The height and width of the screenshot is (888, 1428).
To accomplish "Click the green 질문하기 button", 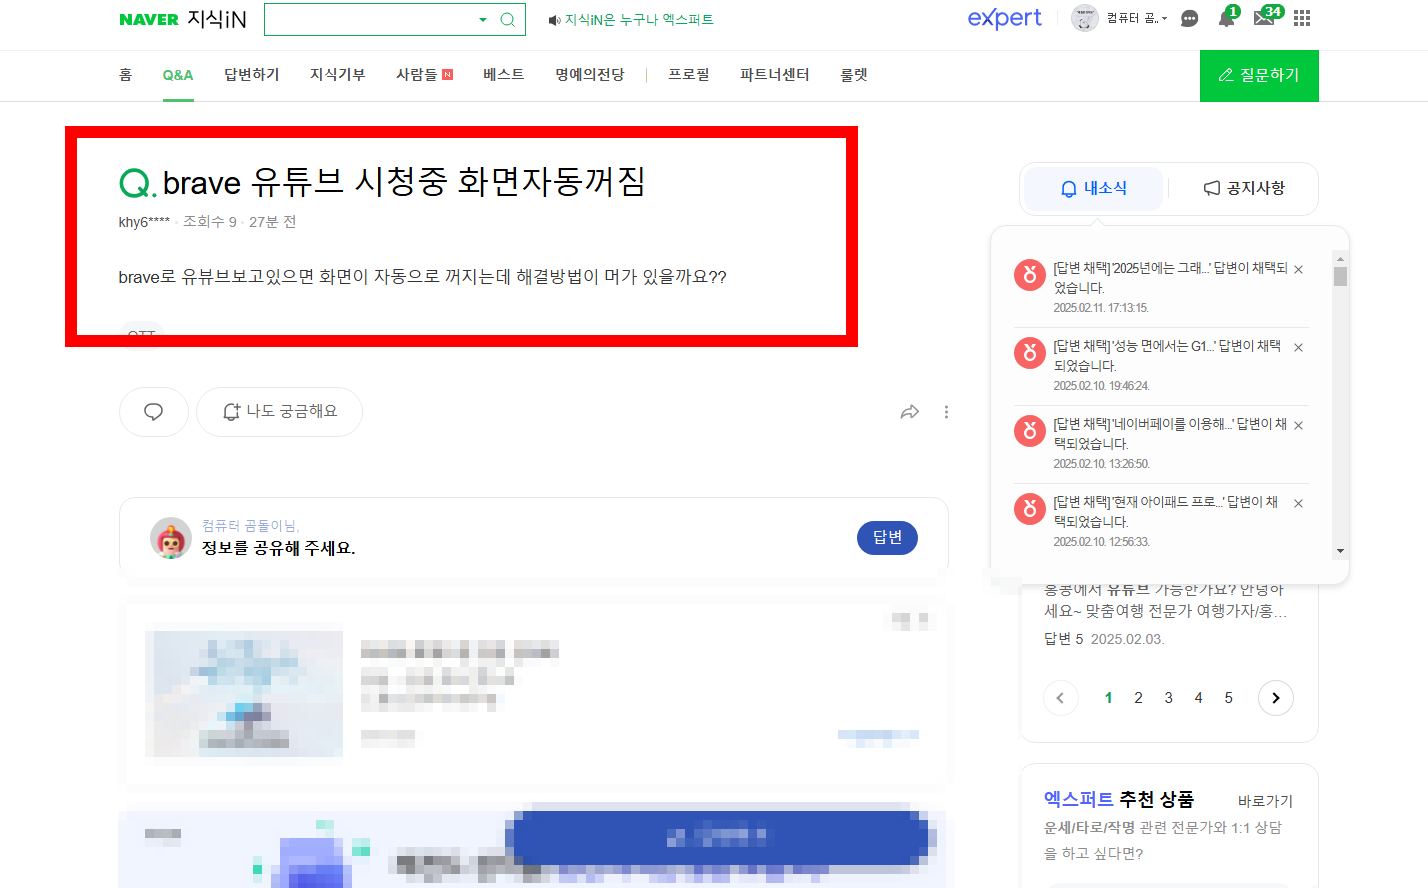I will point(1259,76).
